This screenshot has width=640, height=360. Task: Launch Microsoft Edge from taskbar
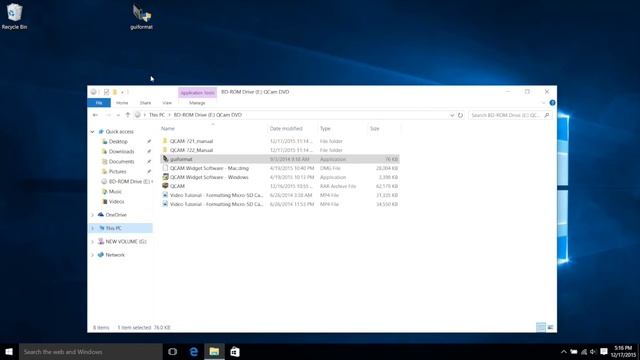pyautogui.click(x=193, y=352)
